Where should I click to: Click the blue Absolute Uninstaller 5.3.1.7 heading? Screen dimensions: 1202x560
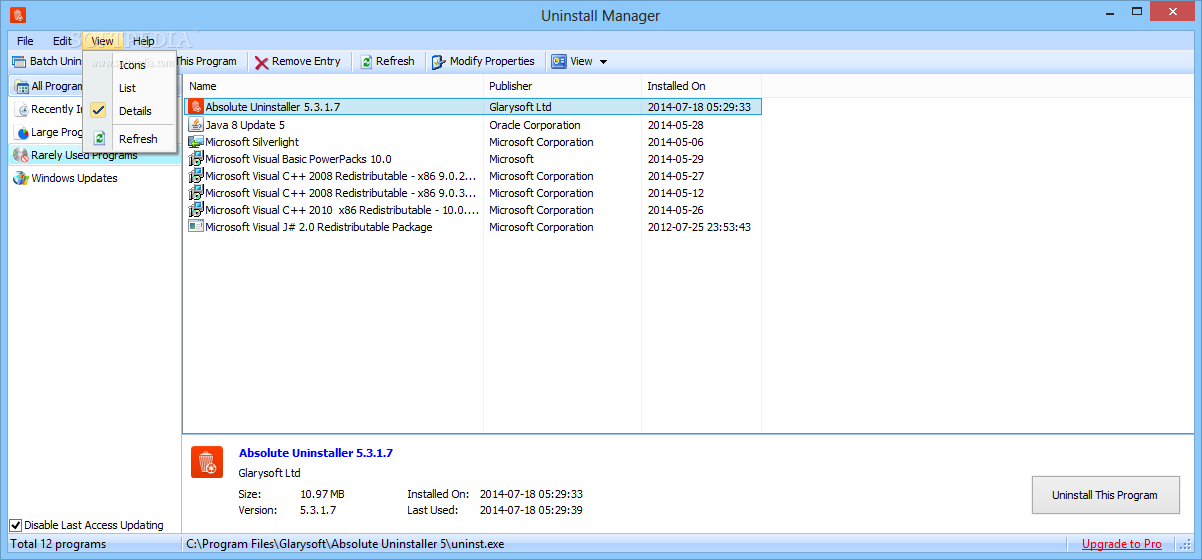click(316, 453)
